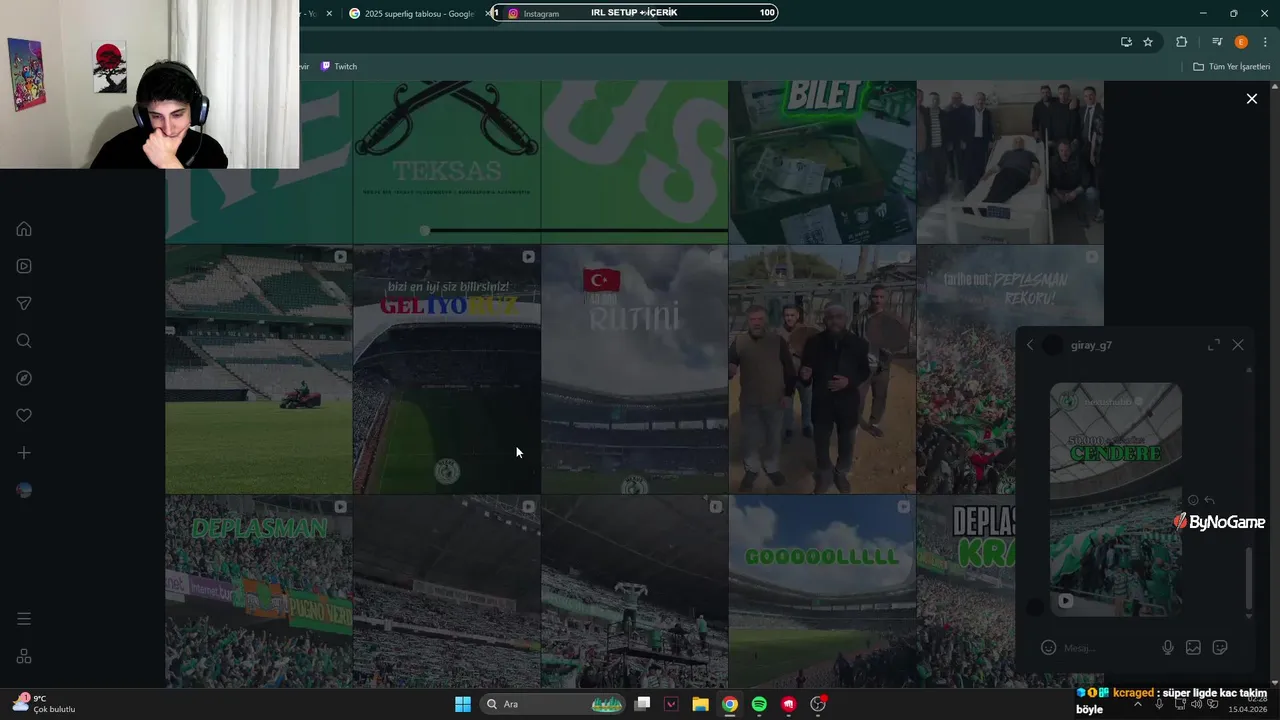Expand the giray_g7 chat to full view
This screenshot has width=1280, height=720.
pyautogui.click(x=1213, y=345)
